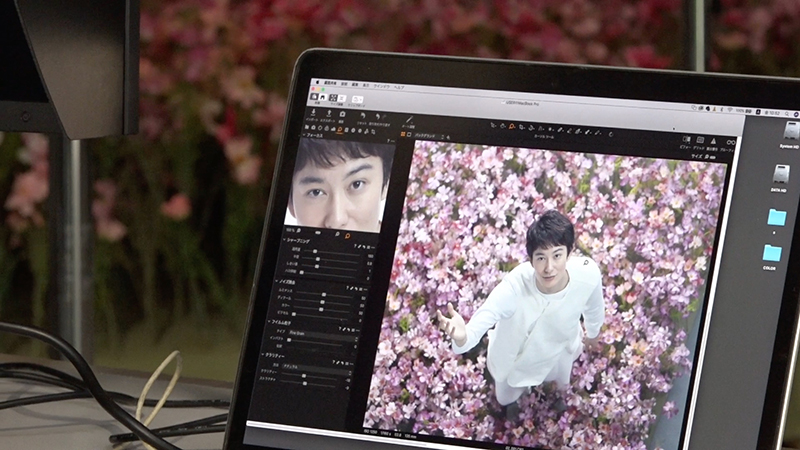Viewport: 800px width, 450px height.
Task: Select the orange Loupe cursor tool
Action: point(512,127)
